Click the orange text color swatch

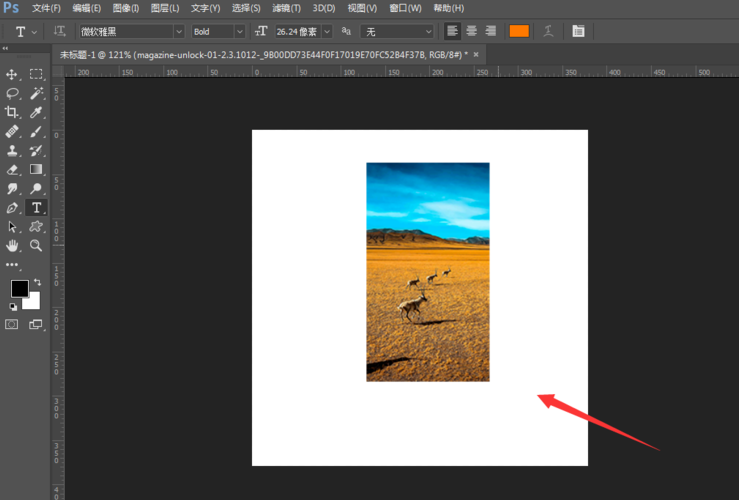(518, 31)
